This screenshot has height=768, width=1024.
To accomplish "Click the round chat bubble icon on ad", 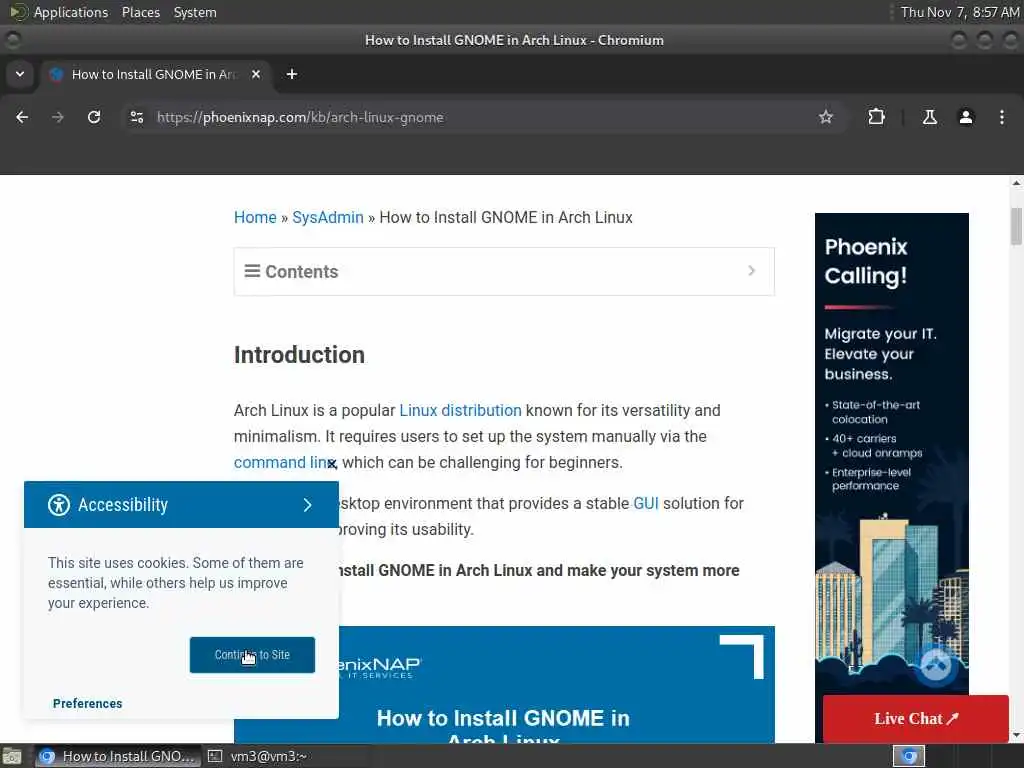I will pyautogui.click(x=936, y=666).
